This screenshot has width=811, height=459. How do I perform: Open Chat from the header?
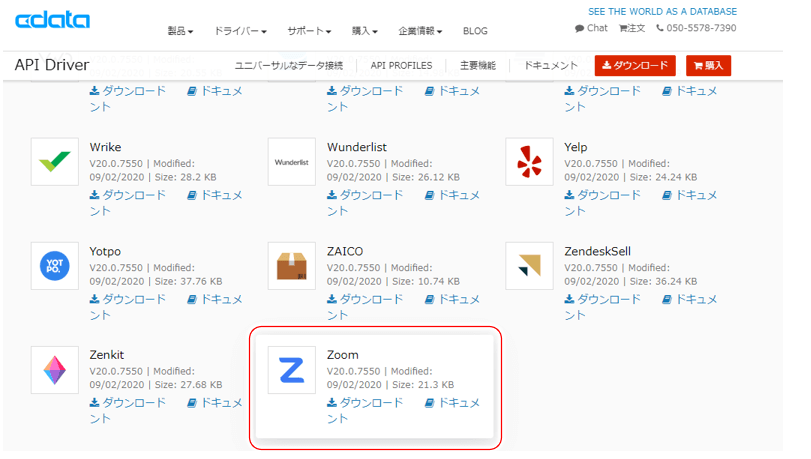[591, 28]
